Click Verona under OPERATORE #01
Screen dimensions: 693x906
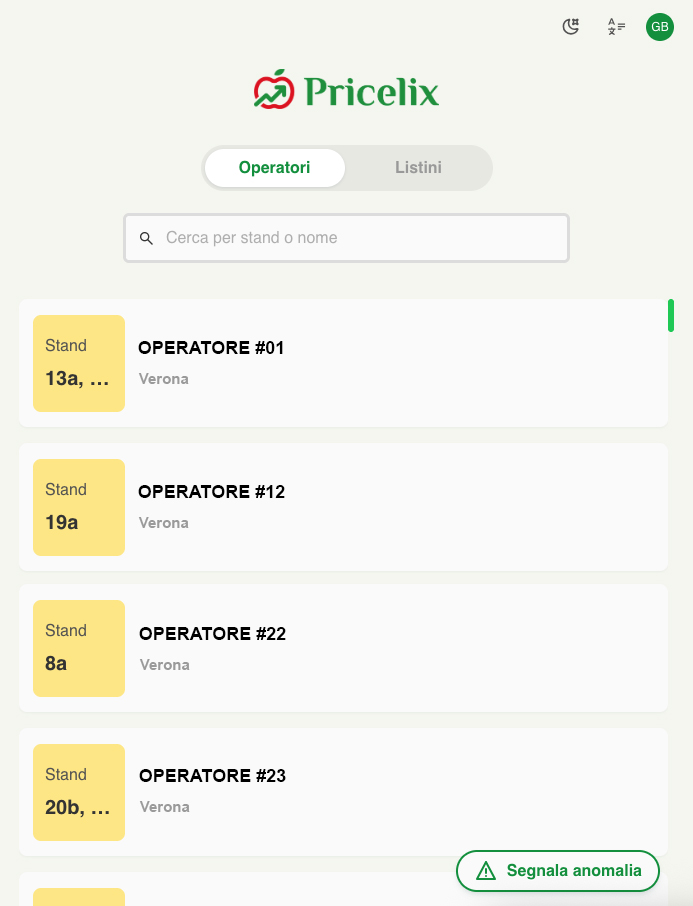pyautogui.click(x=164, y=379)
